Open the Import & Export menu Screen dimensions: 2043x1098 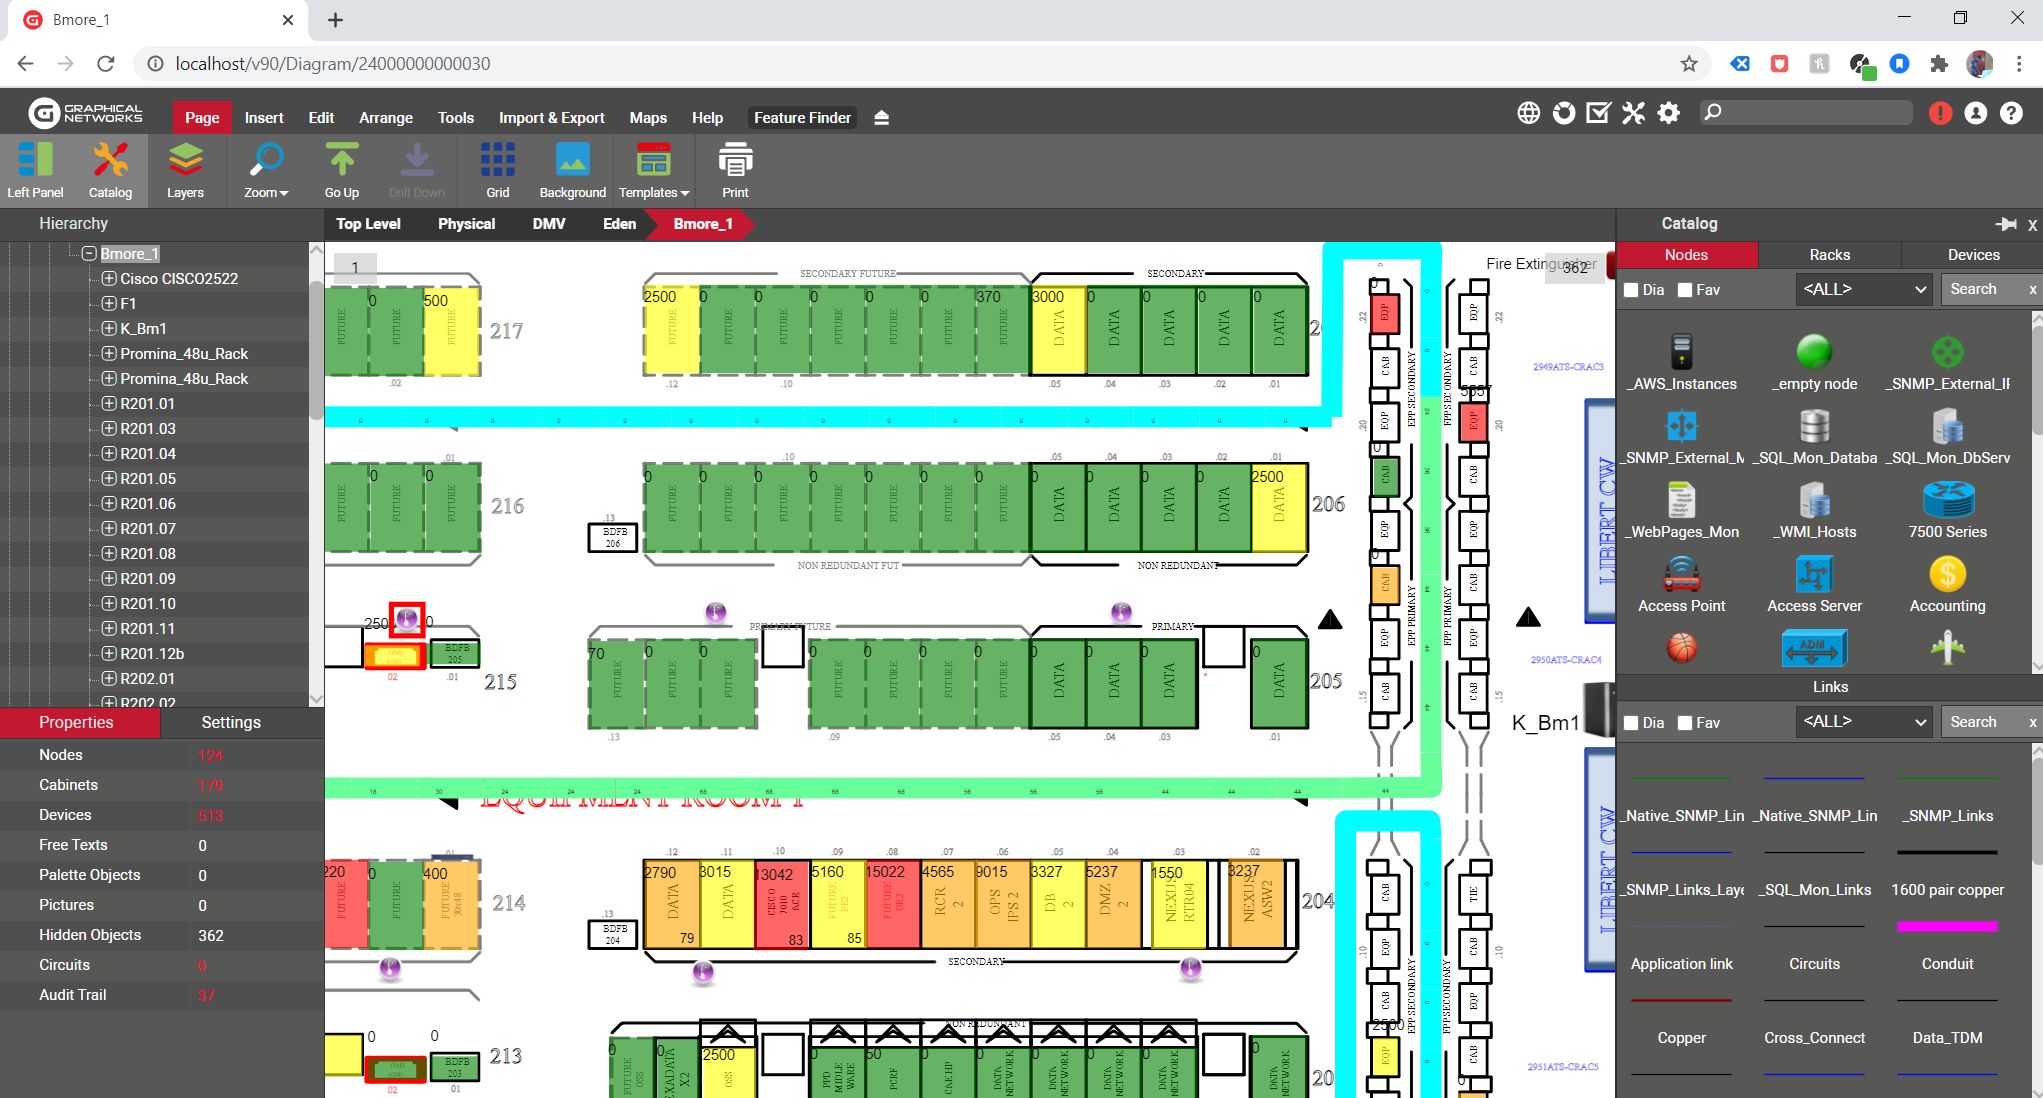pos(551,118)
